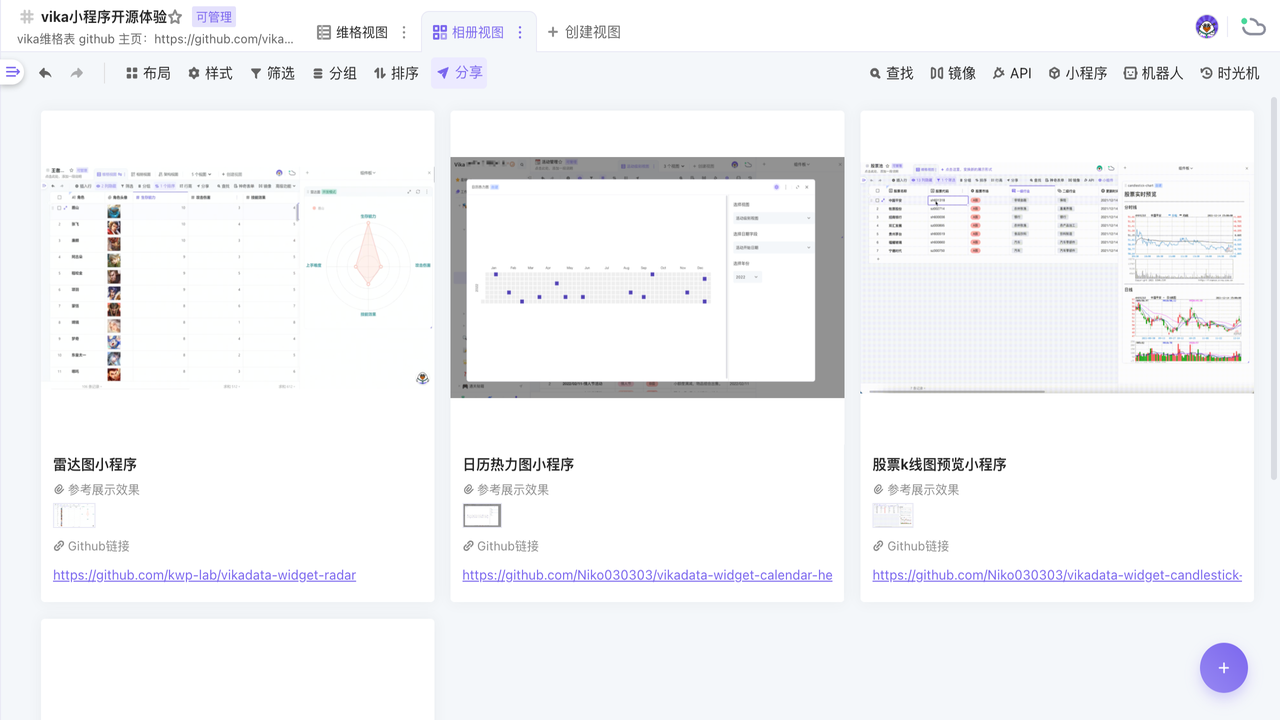Open the 机器人 automation panel

(1152, 73)
